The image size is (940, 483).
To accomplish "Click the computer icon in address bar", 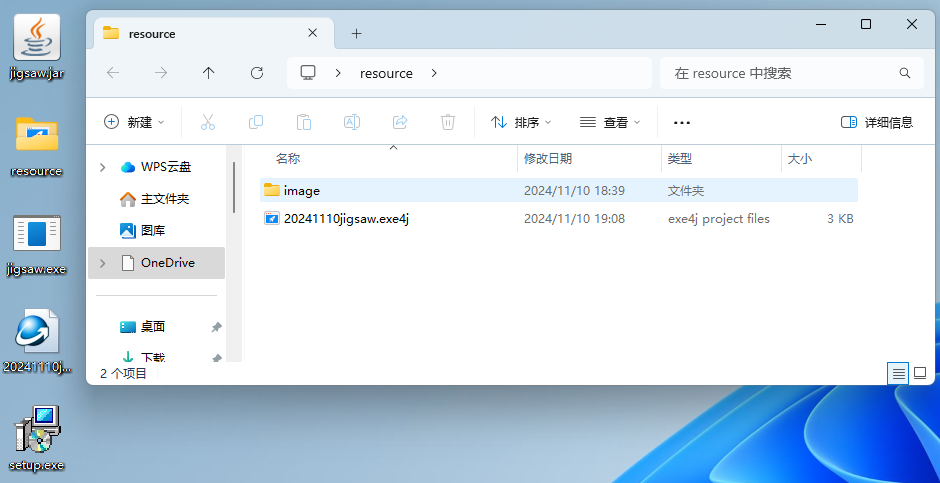I will click(308, 73).
